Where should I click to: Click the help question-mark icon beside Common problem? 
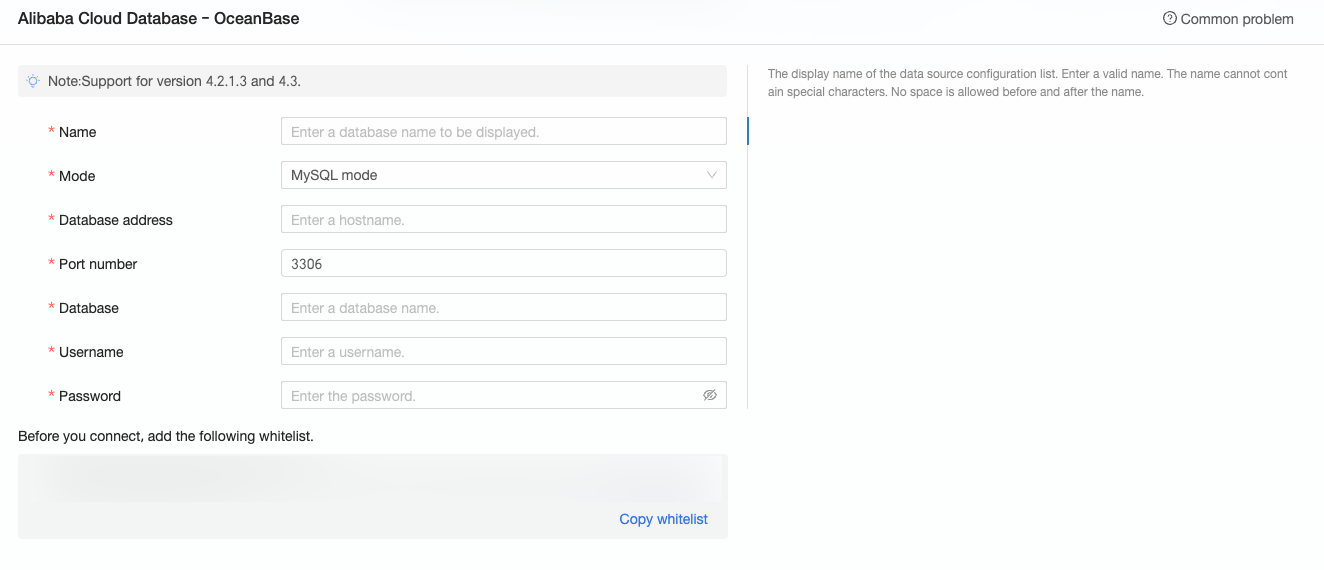1169,19
